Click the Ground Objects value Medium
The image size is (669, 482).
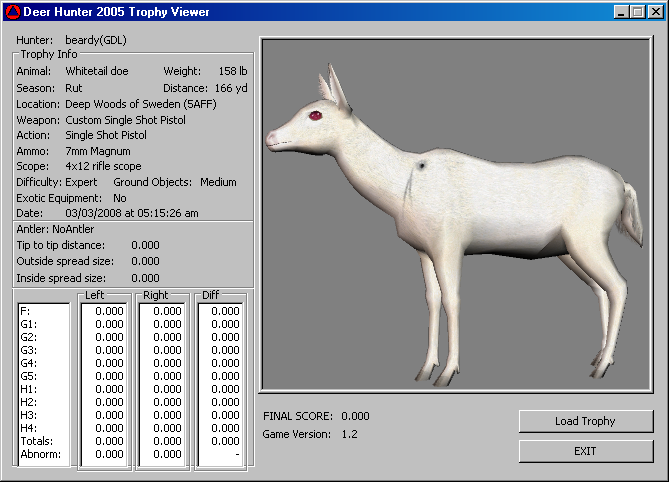click(x=218, y=182)
